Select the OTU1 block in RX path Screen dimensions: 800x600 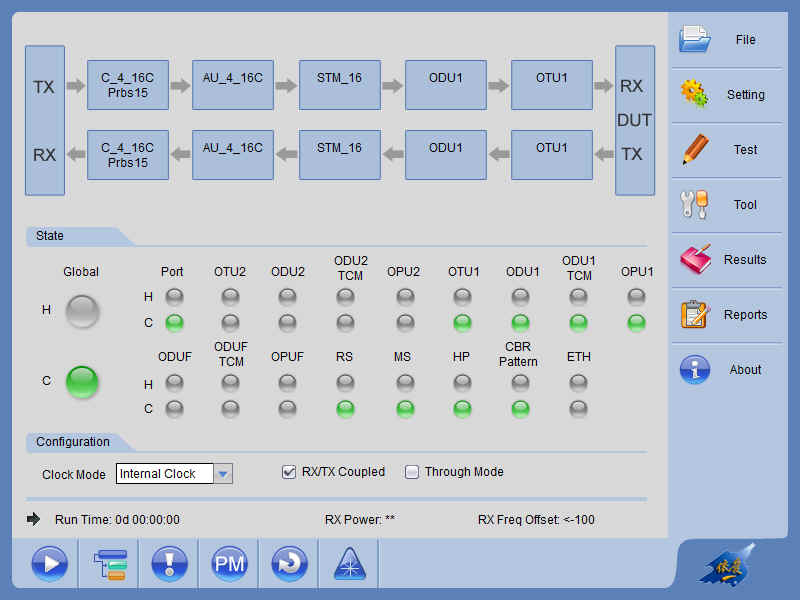[x=551, y=155]
